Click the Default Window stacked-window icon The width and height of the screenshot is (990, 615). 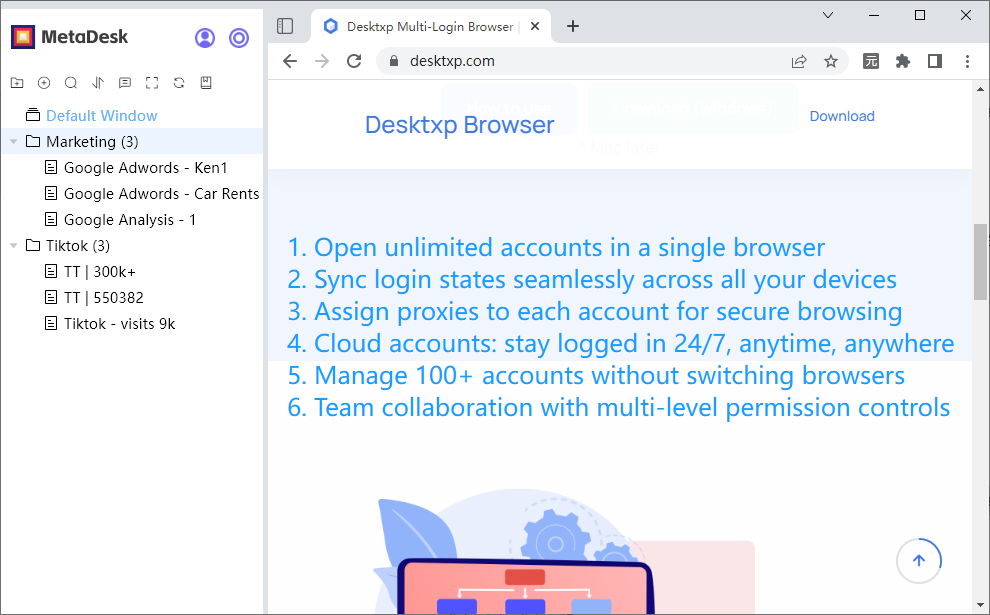pyautogui.click(x=33, y=116)
